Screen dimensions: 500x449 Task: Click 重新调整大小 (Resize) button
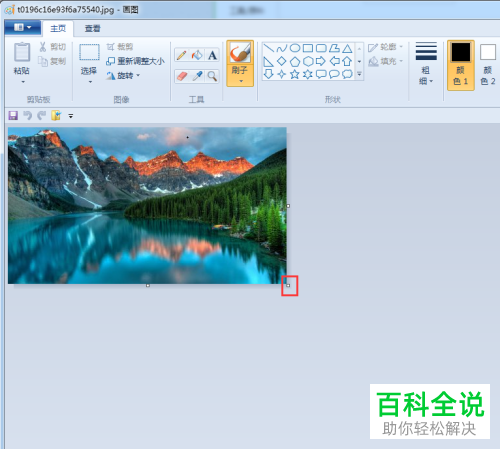point(135,61)
